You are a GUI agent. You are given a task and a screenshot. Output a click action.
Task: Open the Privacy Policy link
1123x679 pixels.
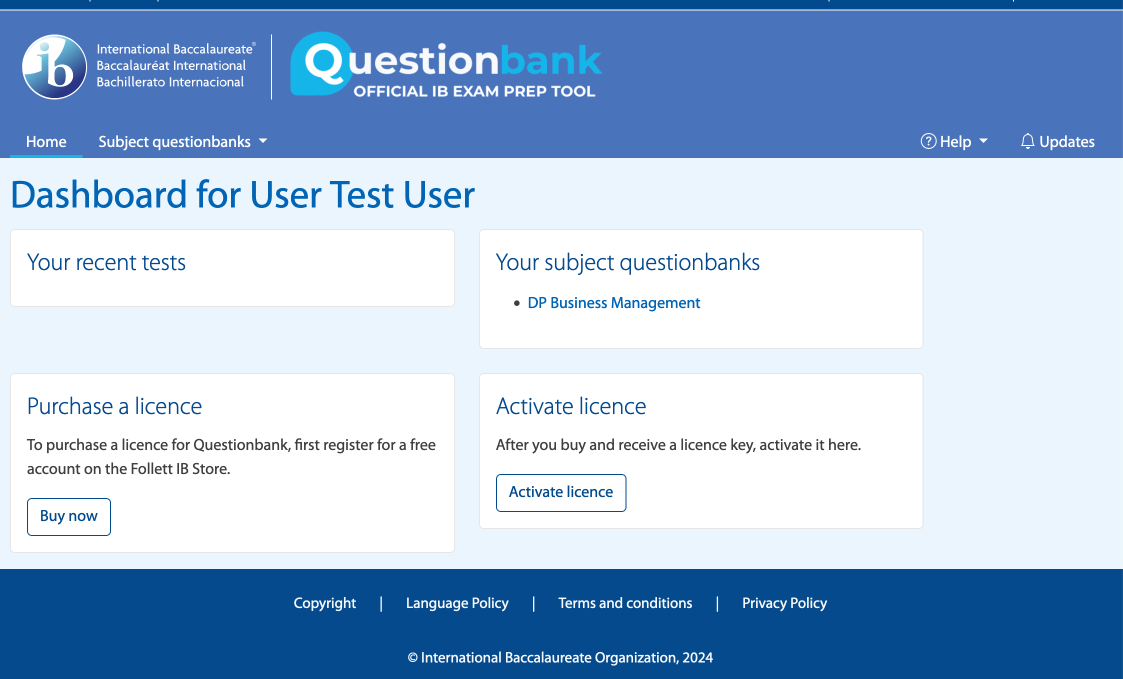click(x=784, y=603)
